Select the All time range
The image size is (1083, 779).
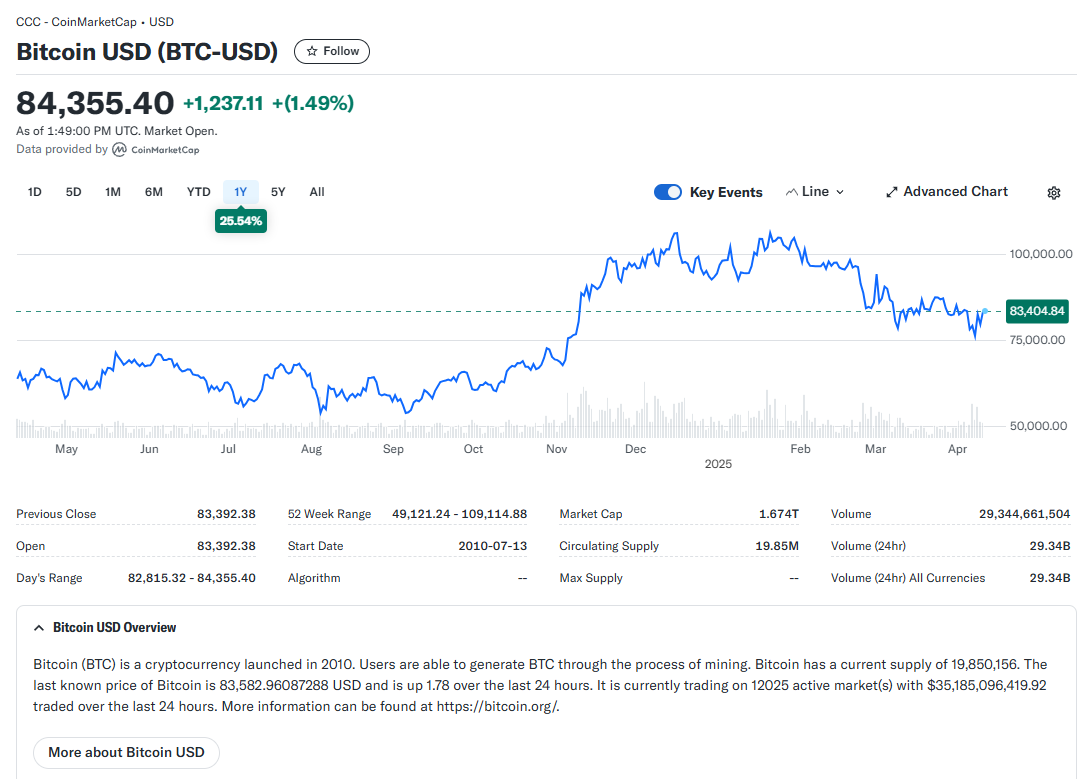[317, 192]
